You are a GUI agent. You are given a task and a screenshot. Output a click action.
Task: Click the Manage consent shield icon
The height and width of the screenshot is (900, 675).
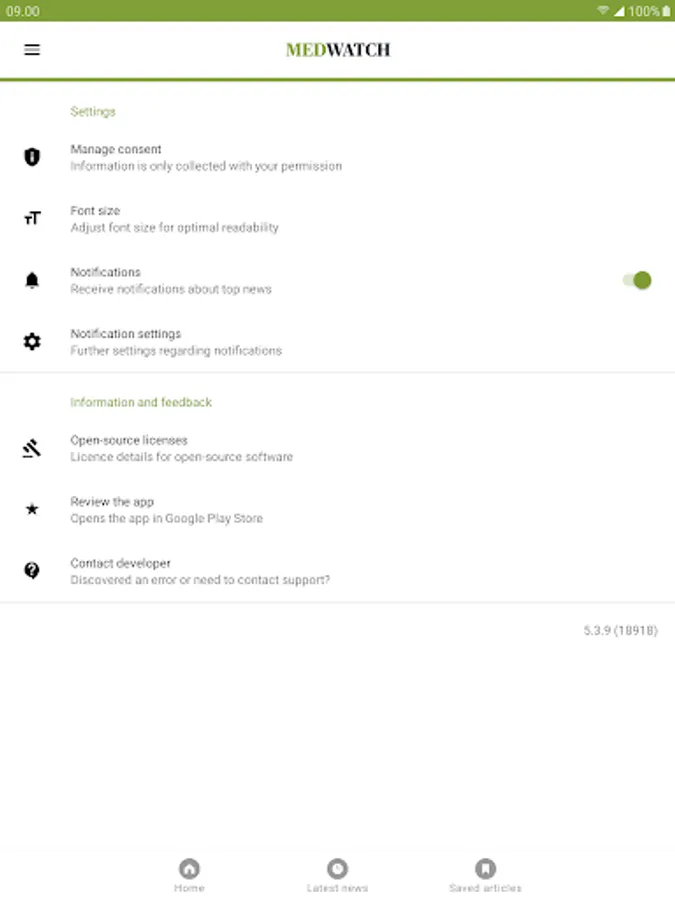tap(32, 157)
